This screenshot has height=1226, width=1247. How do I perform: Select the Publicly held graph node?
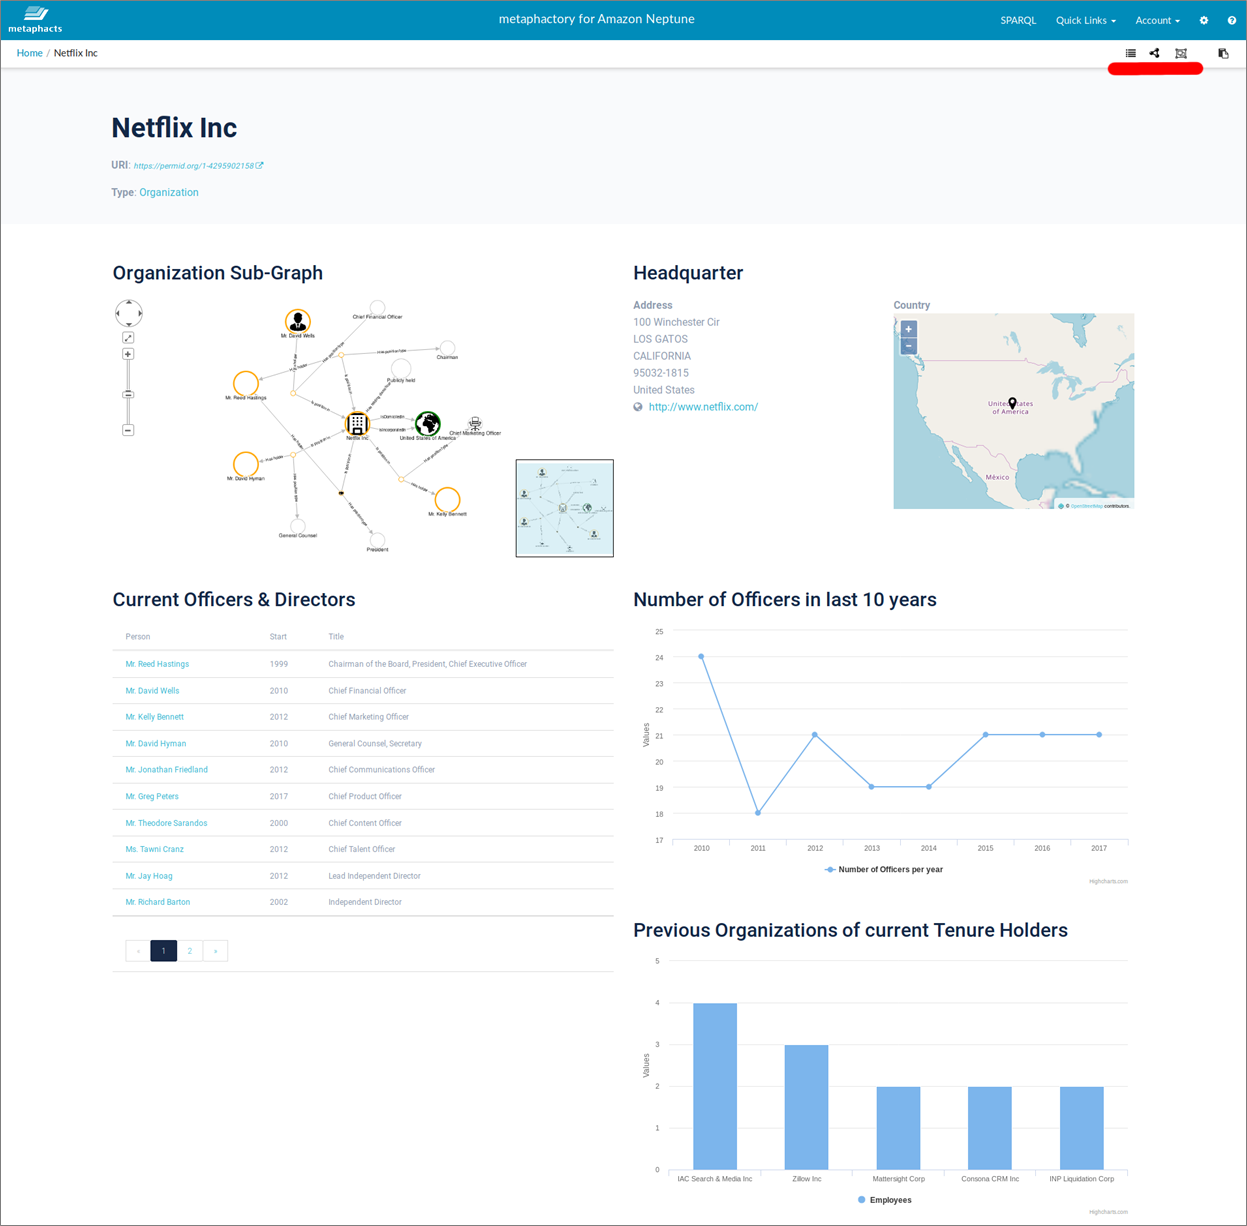pyautogui.click(x=401, y=369)
